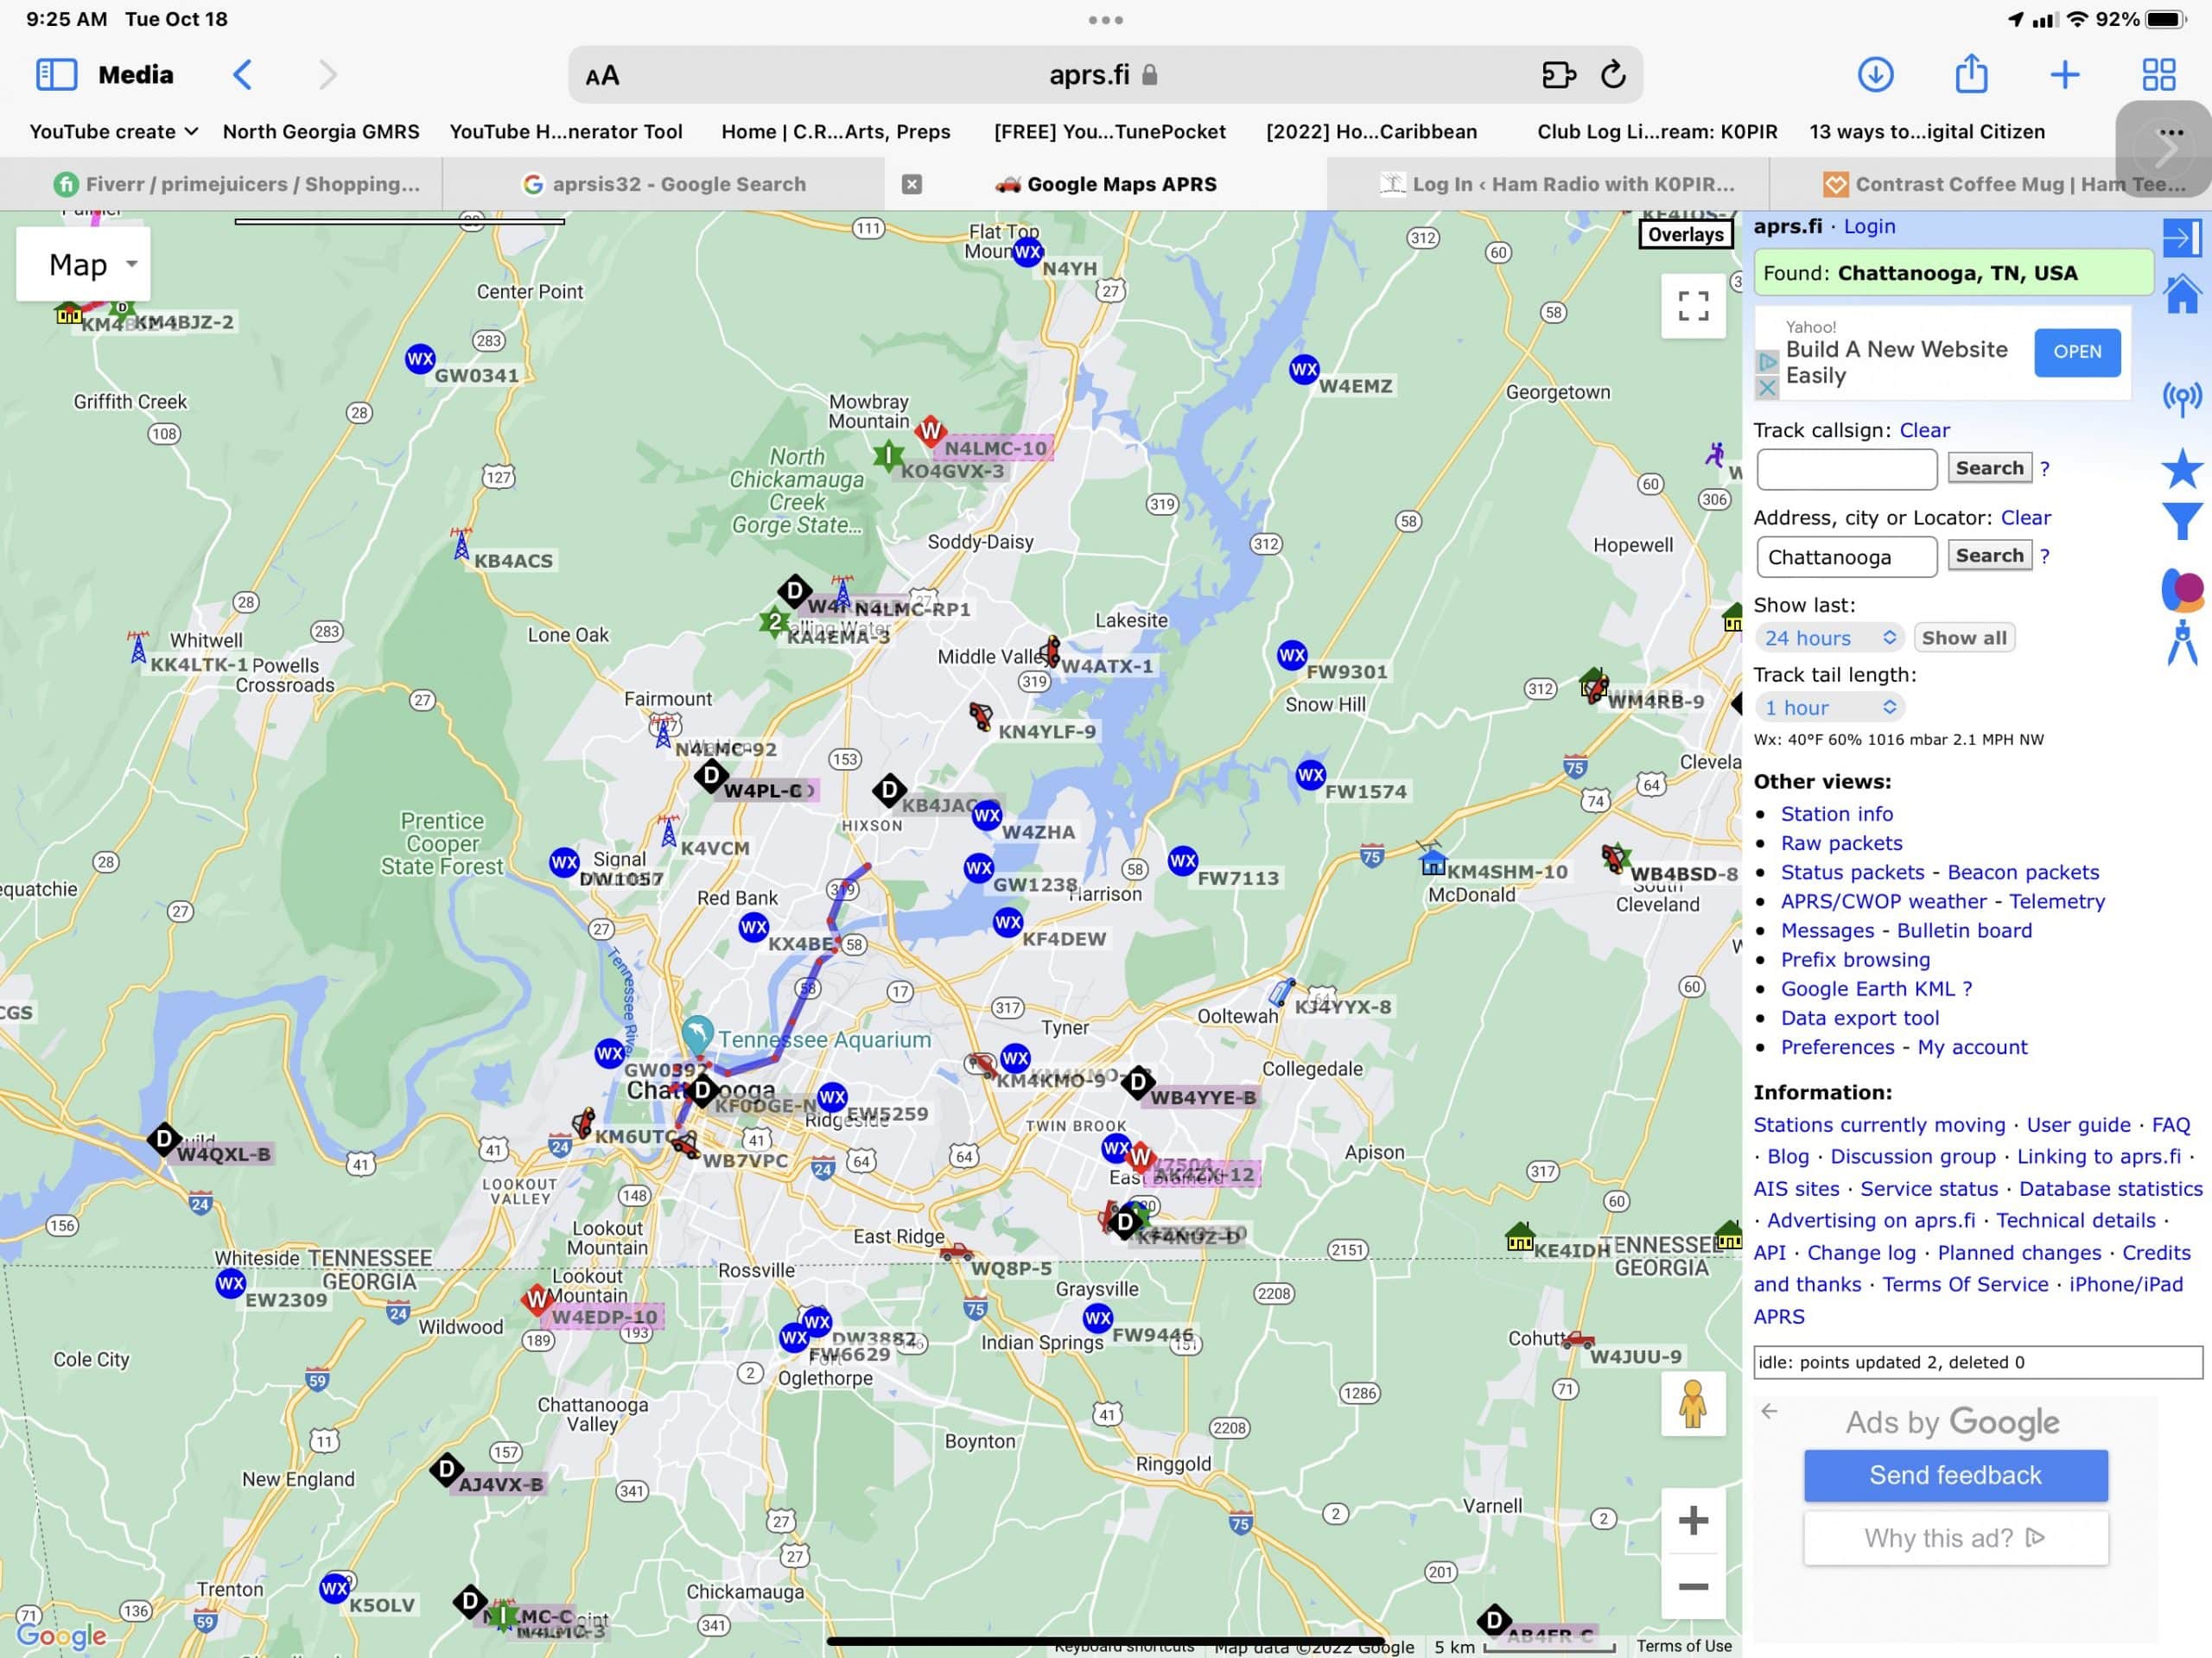
Task: Open the Google Earth KML link
Action: click(1867, 989)
